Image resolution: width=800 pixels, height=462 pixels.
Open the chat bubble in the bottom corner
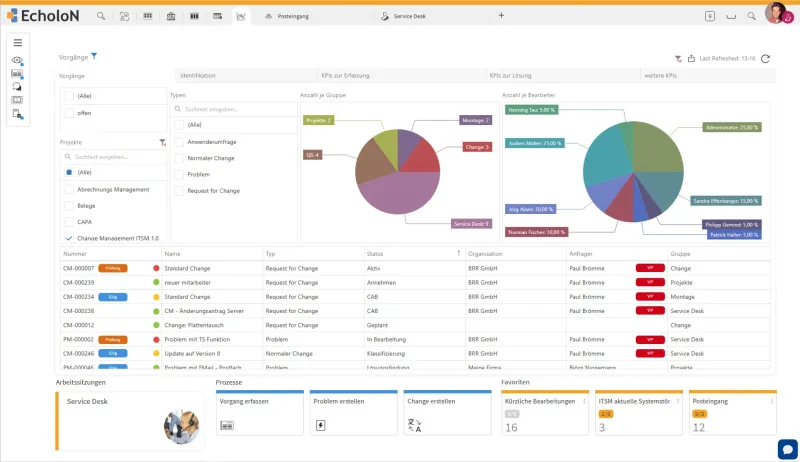[x=785, y=448]
